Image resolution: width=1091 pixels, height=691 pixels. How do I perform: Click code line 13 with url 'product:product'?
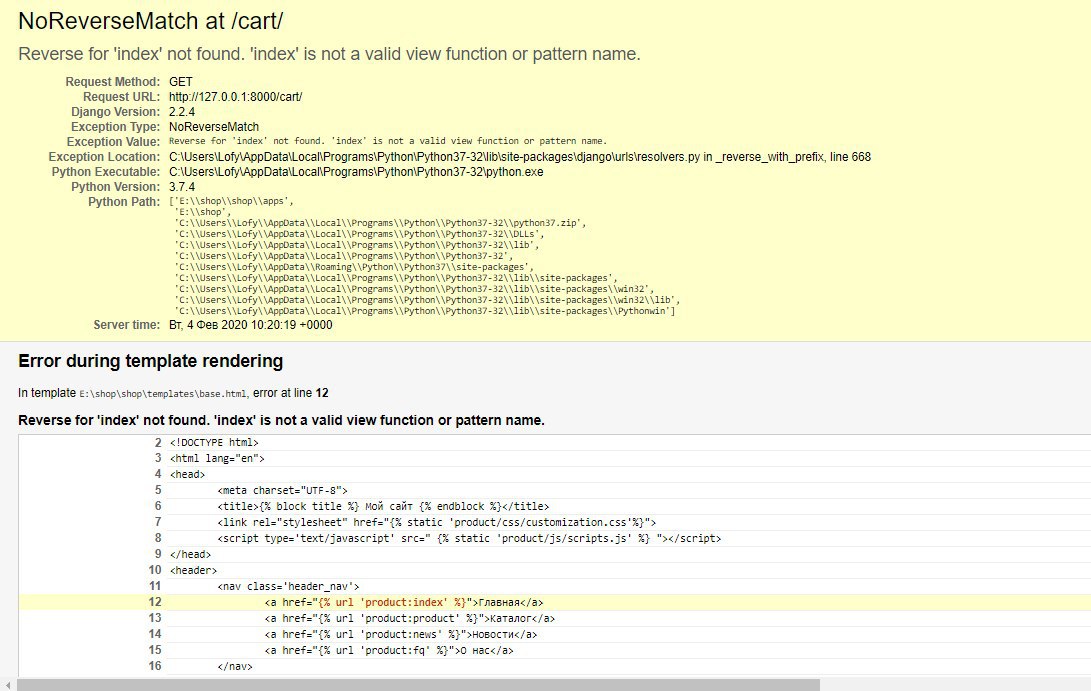pos(410,619)
